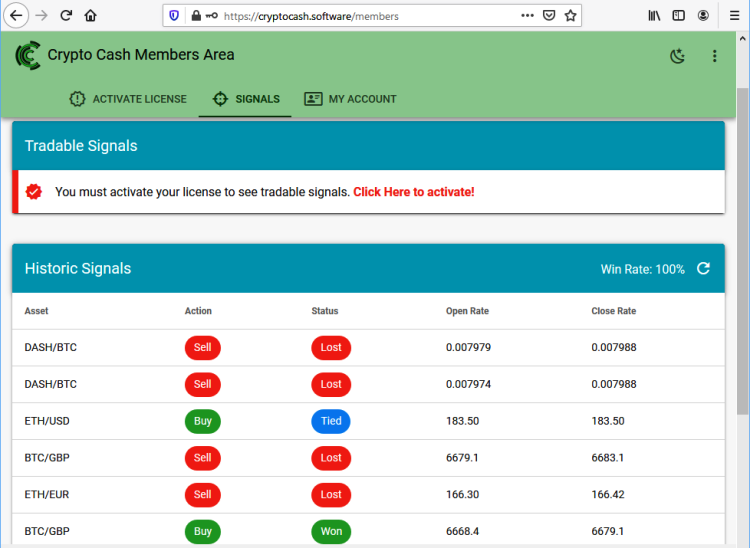The image size is (750, 548).
Task: Click open rate value 6668.4
Action: 463,531
